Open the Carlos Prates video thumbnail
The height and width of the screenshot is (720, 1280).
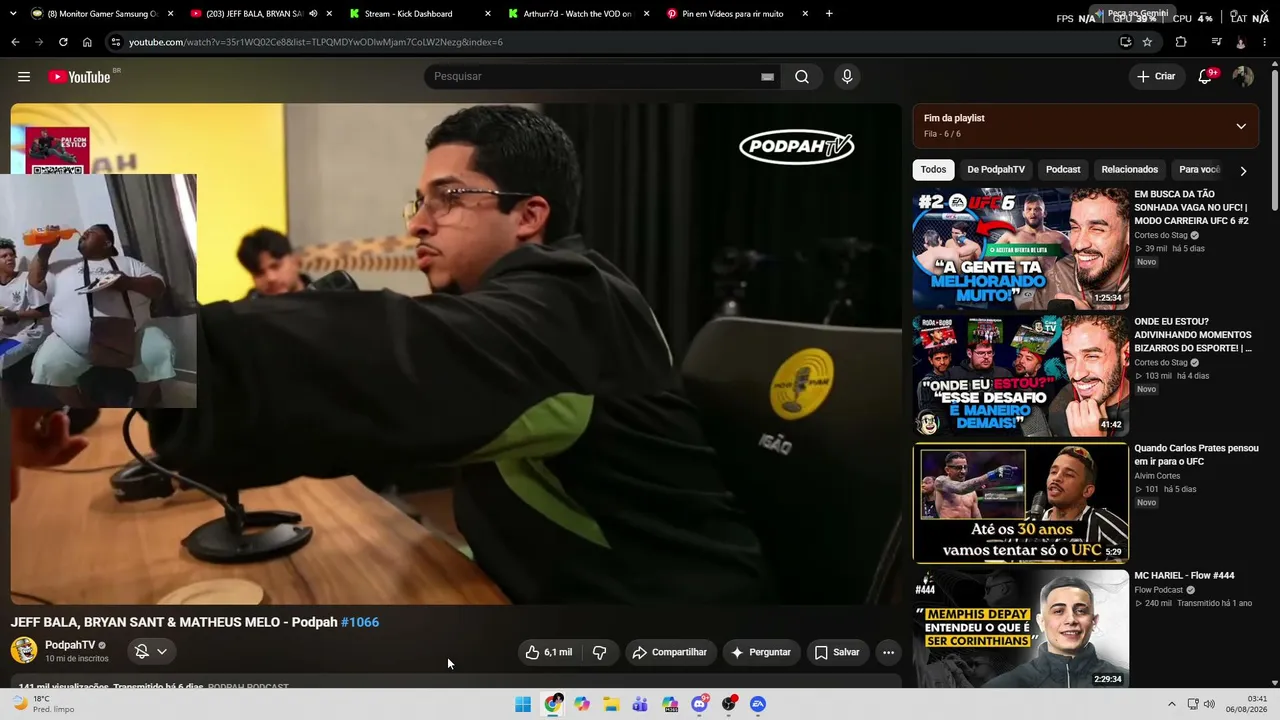coord(1021,503)
